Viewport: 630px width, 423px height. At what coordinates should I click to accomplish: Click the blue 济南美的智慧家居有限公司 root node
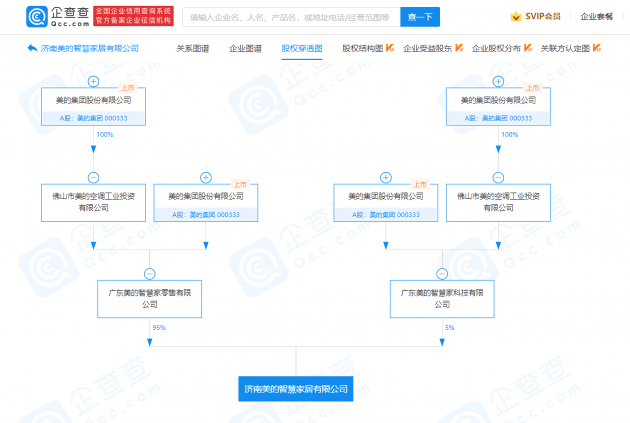tap(296, 389)
